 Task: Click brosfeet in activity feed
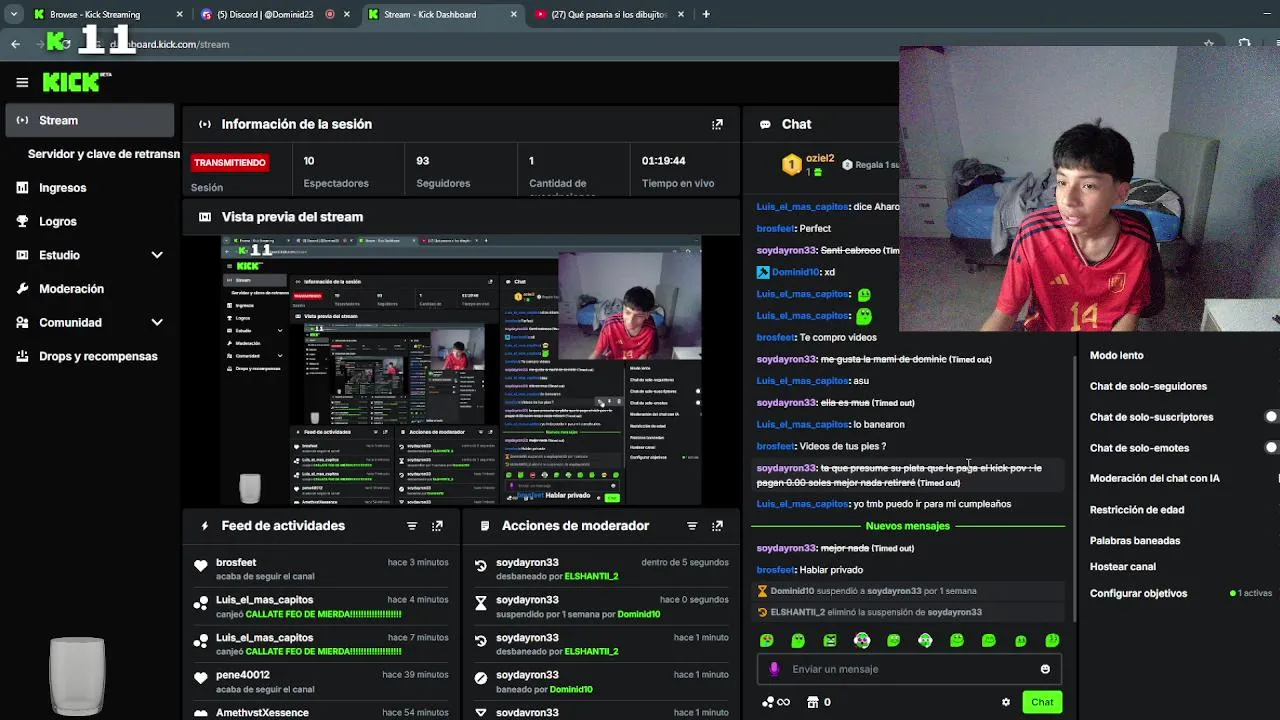236,563
